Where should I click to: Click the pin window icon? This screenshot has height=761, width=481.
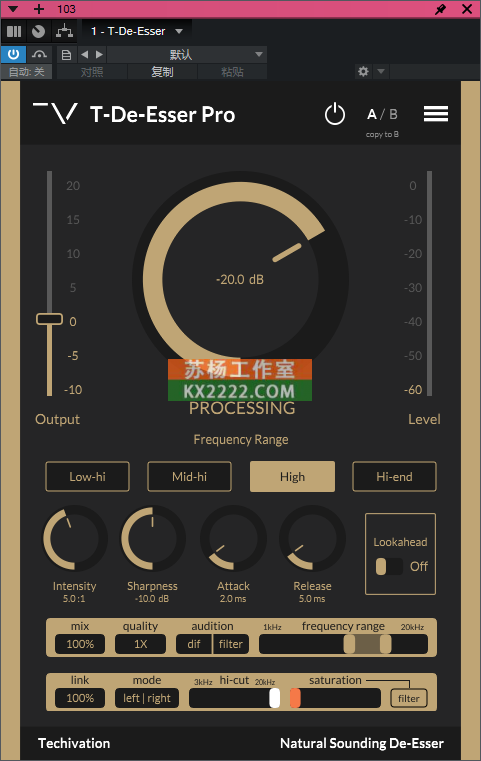[440, 9]
